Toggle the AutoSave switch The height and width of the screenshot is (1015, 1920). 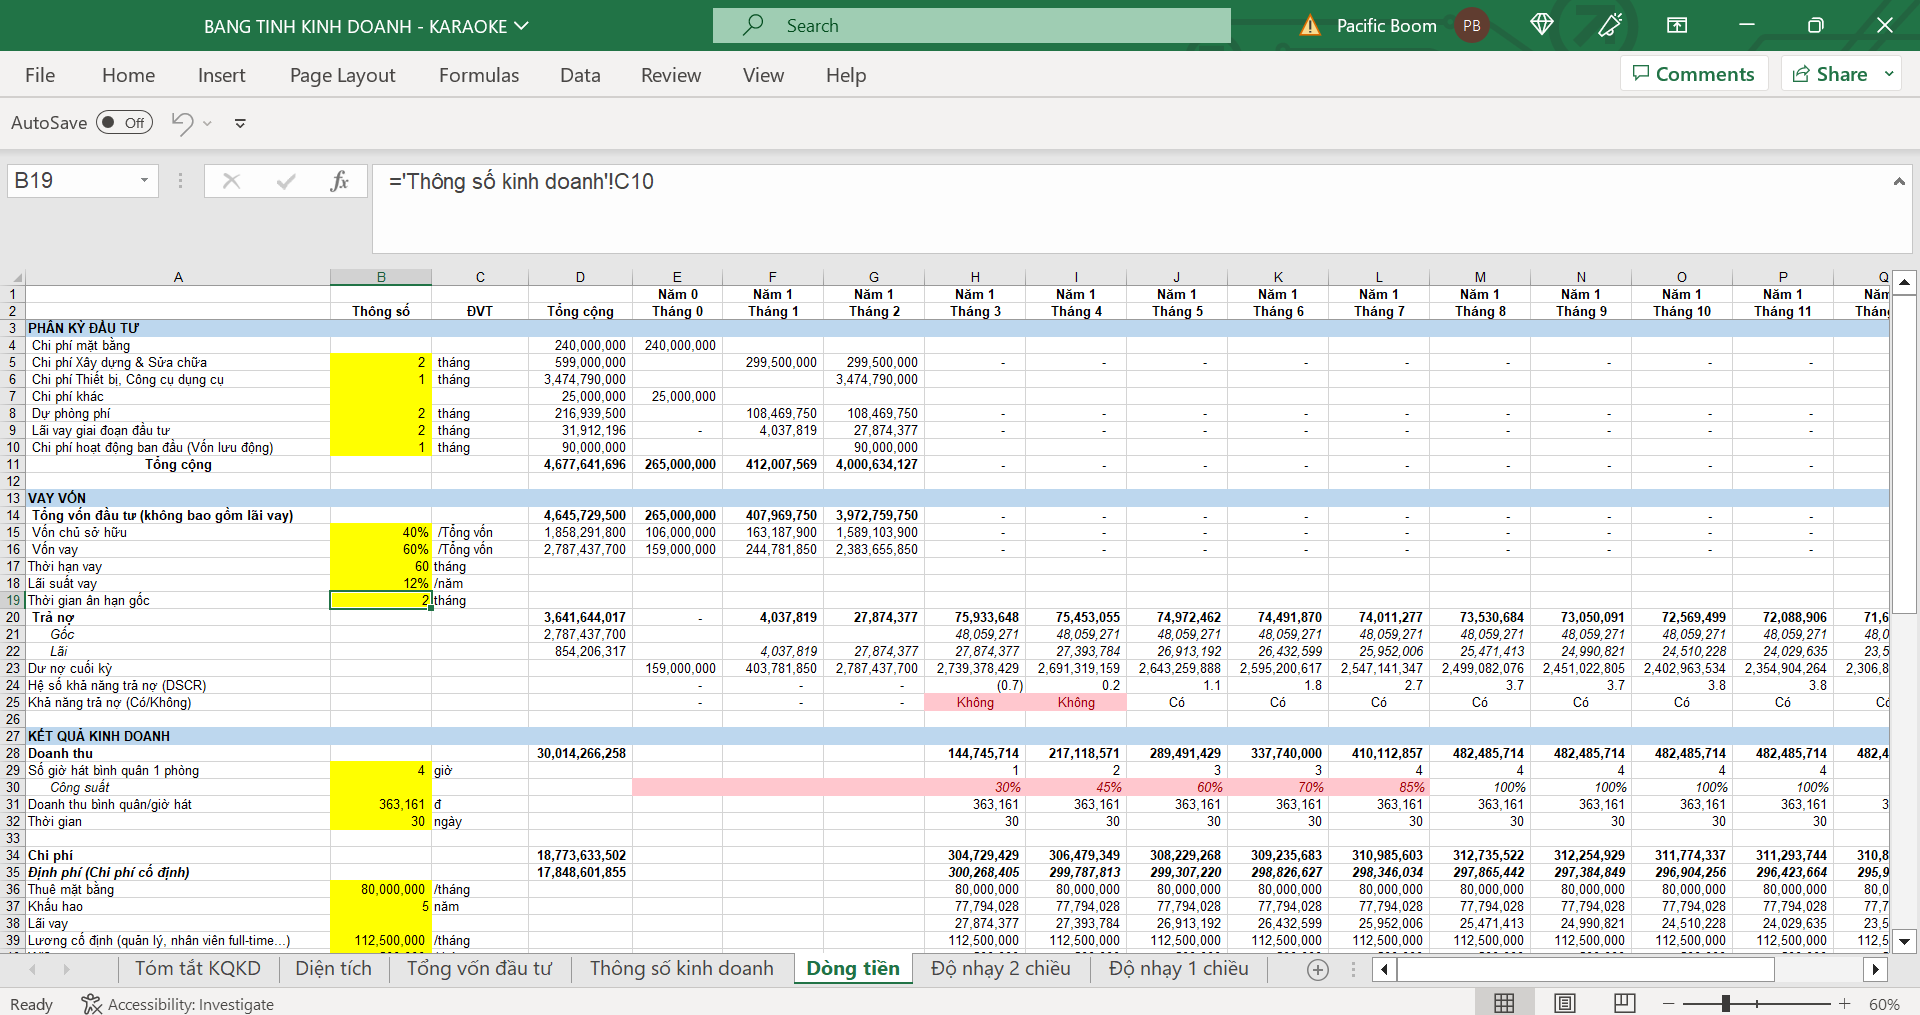124,123
